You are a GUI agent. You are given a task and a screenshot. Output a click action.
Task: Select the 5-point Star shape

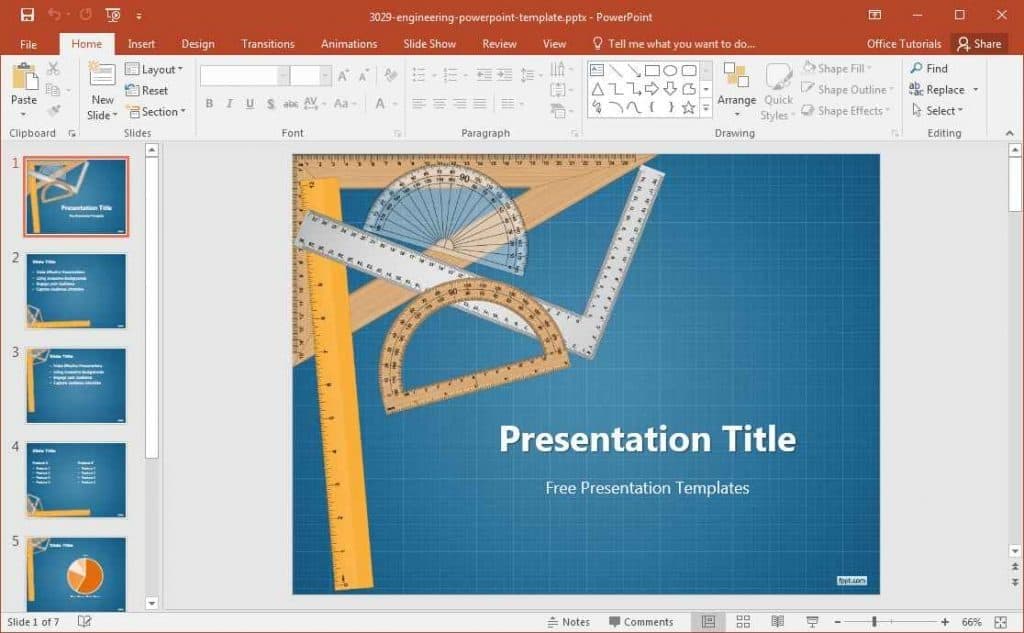coord(688,108)
